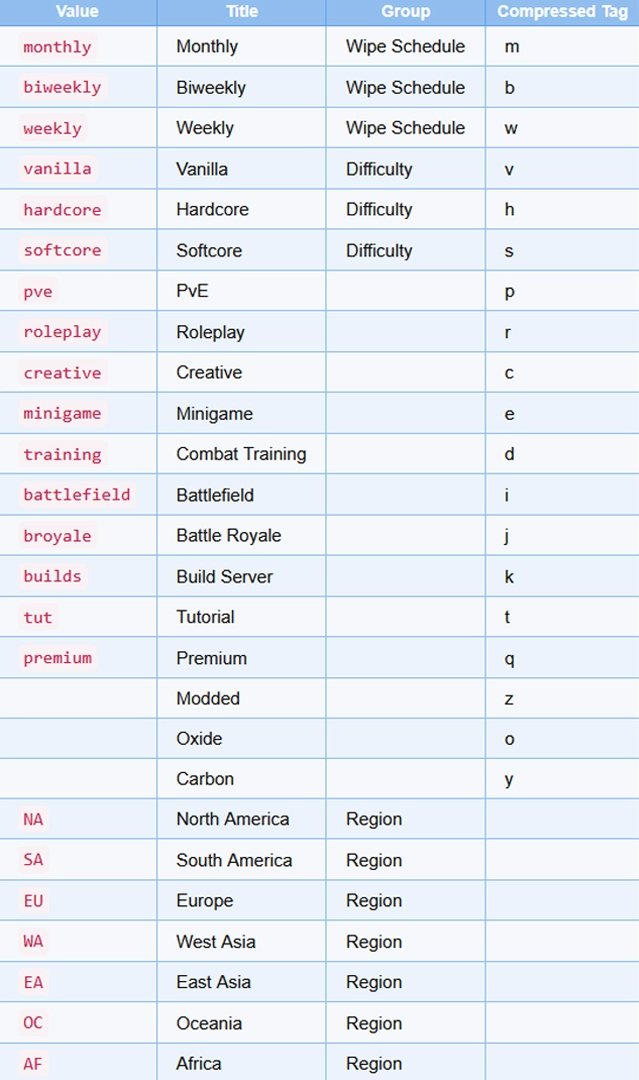639x1080 pixels.
Task: Click the Compressed Tag column header
Action: click(x=562, y=12)
